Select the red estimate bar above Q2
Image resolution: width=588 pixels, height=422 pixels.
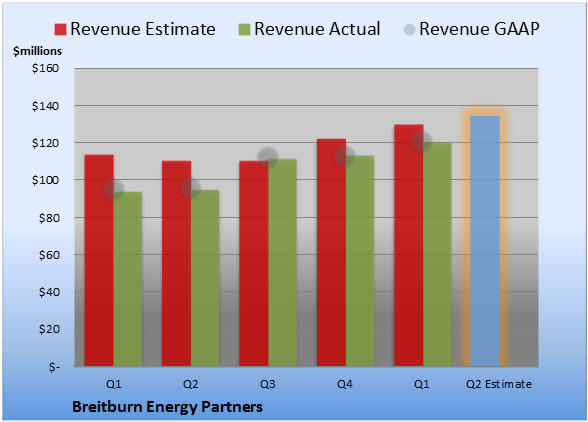tap(176, 263)
